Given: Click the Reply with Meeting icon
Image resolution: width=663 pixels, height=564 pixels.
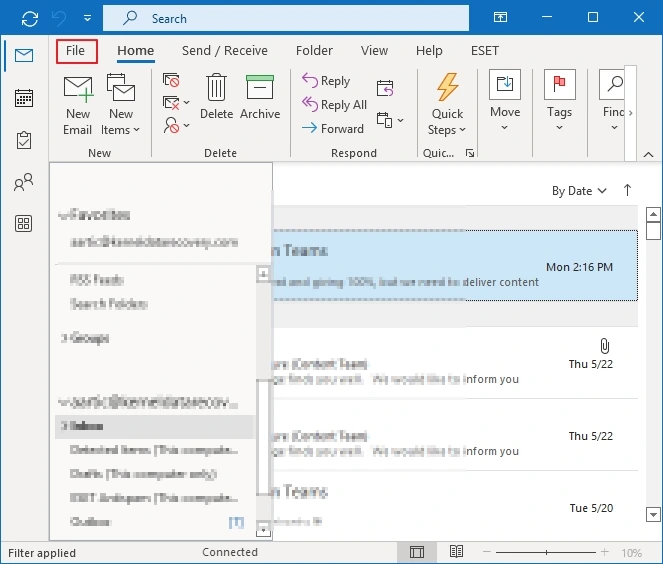Looking at the screenshot, I should point(385,88).
